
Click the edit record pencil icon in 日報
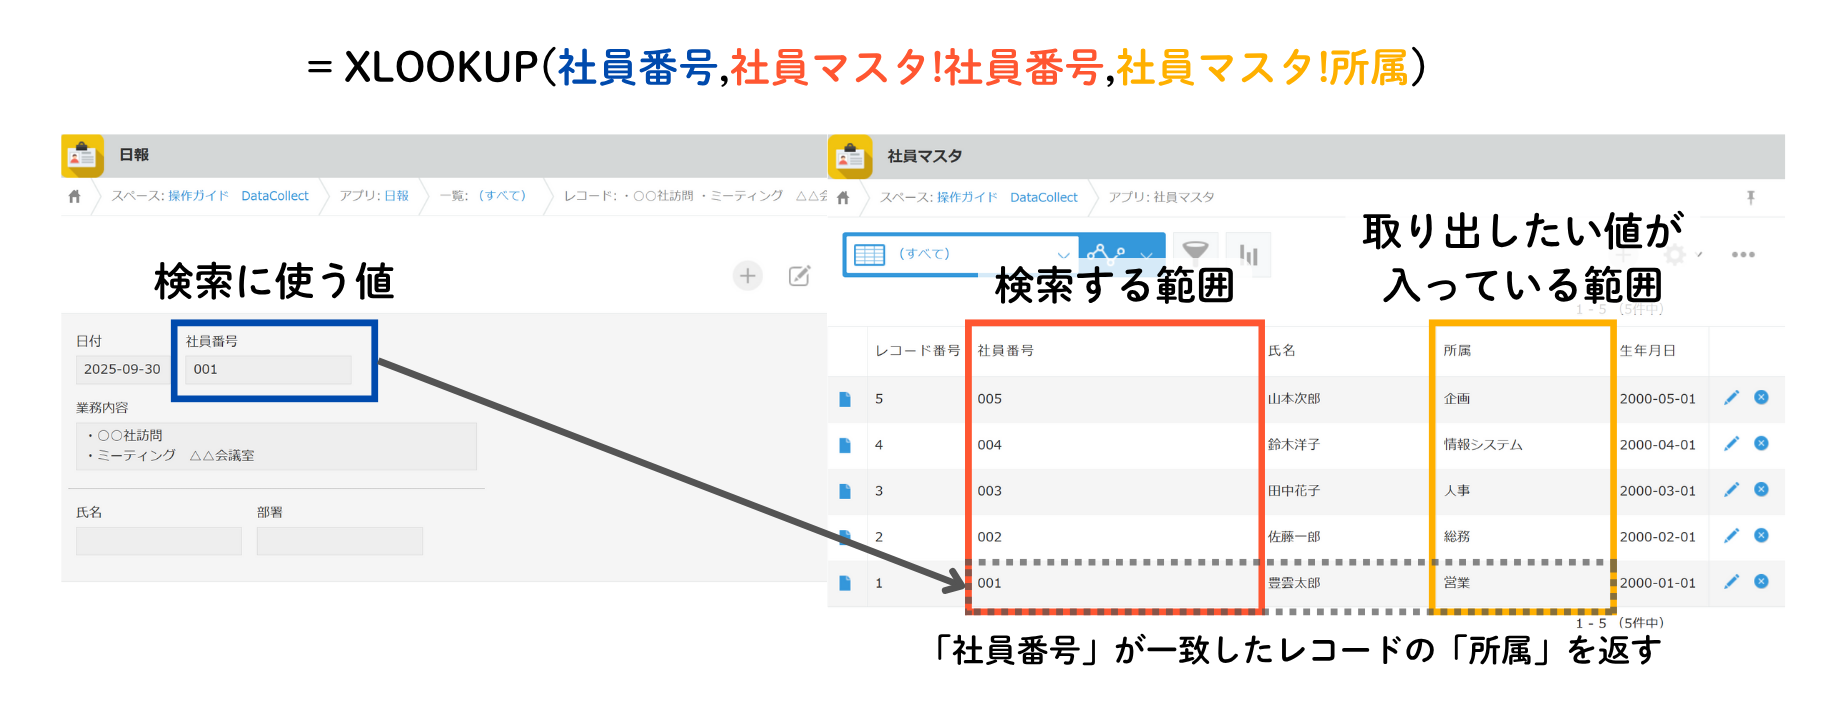[x=799, y=276]
